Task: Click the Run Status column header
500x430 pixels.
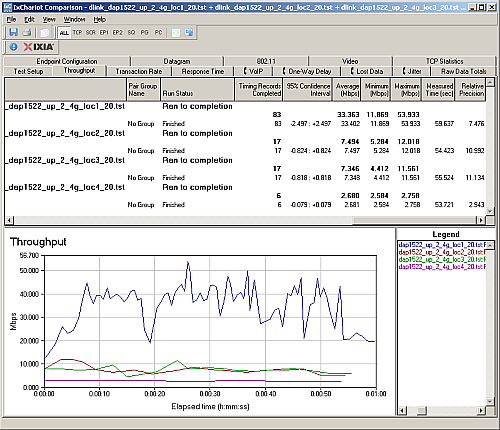Action: [197, 89]
